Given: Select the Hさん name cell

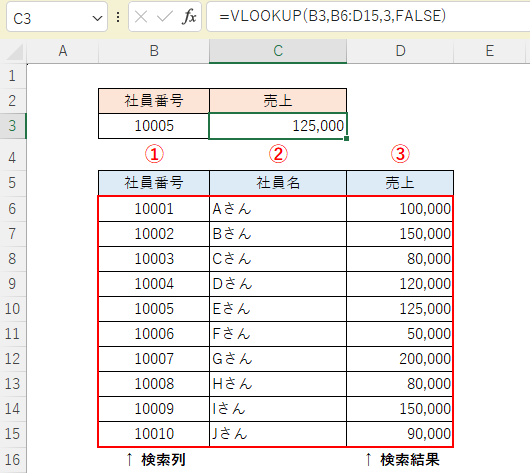Looking at the screenshot, I should tap(278, 384).
